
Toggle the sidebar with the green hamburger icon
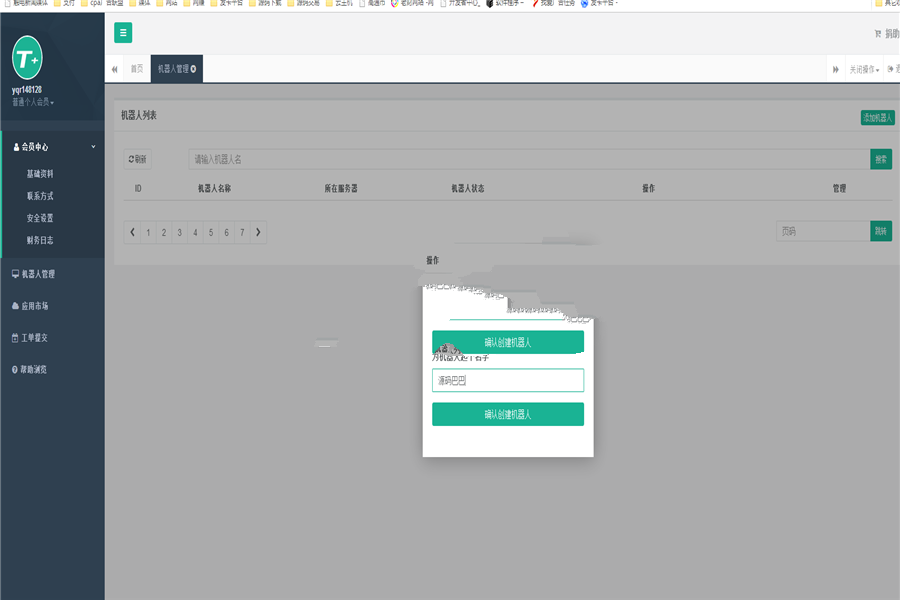tap(123, 33)
